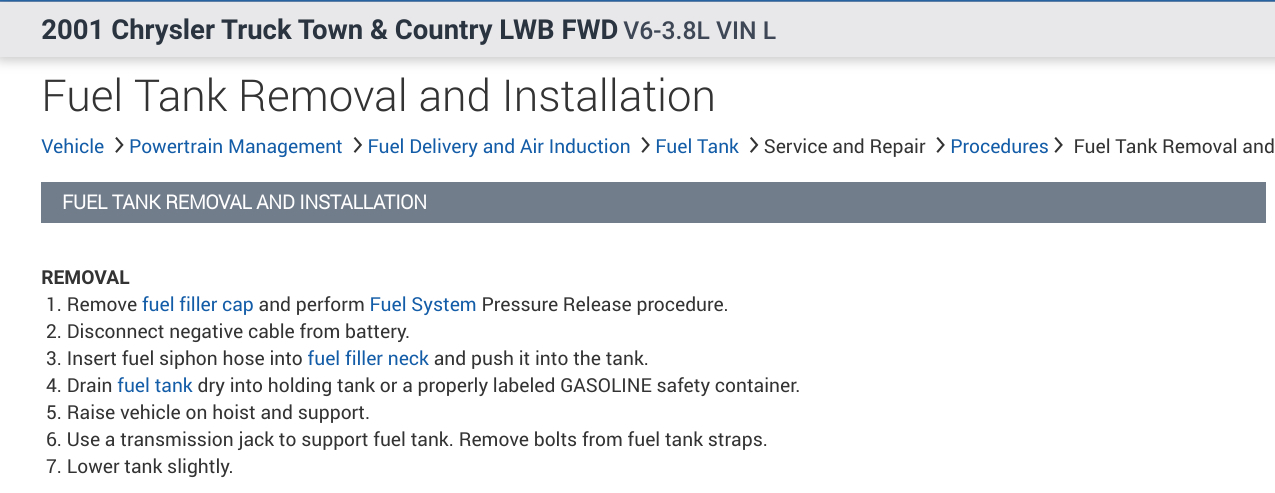Open the Powertrain Management breadcrumb
Image resolution: width=1275 pixels, height=493 pixels.
pos(235,147)
